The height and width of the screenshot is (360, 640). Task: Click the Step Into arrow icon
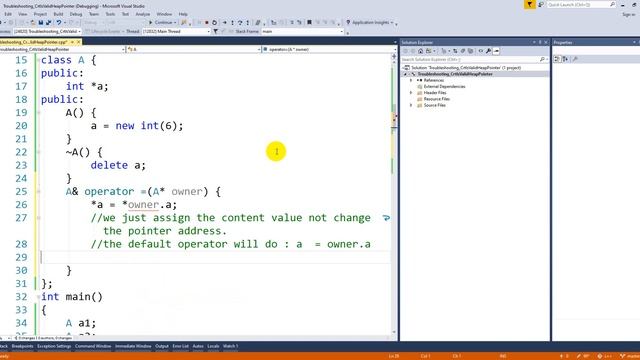click(x=232, y=22)
